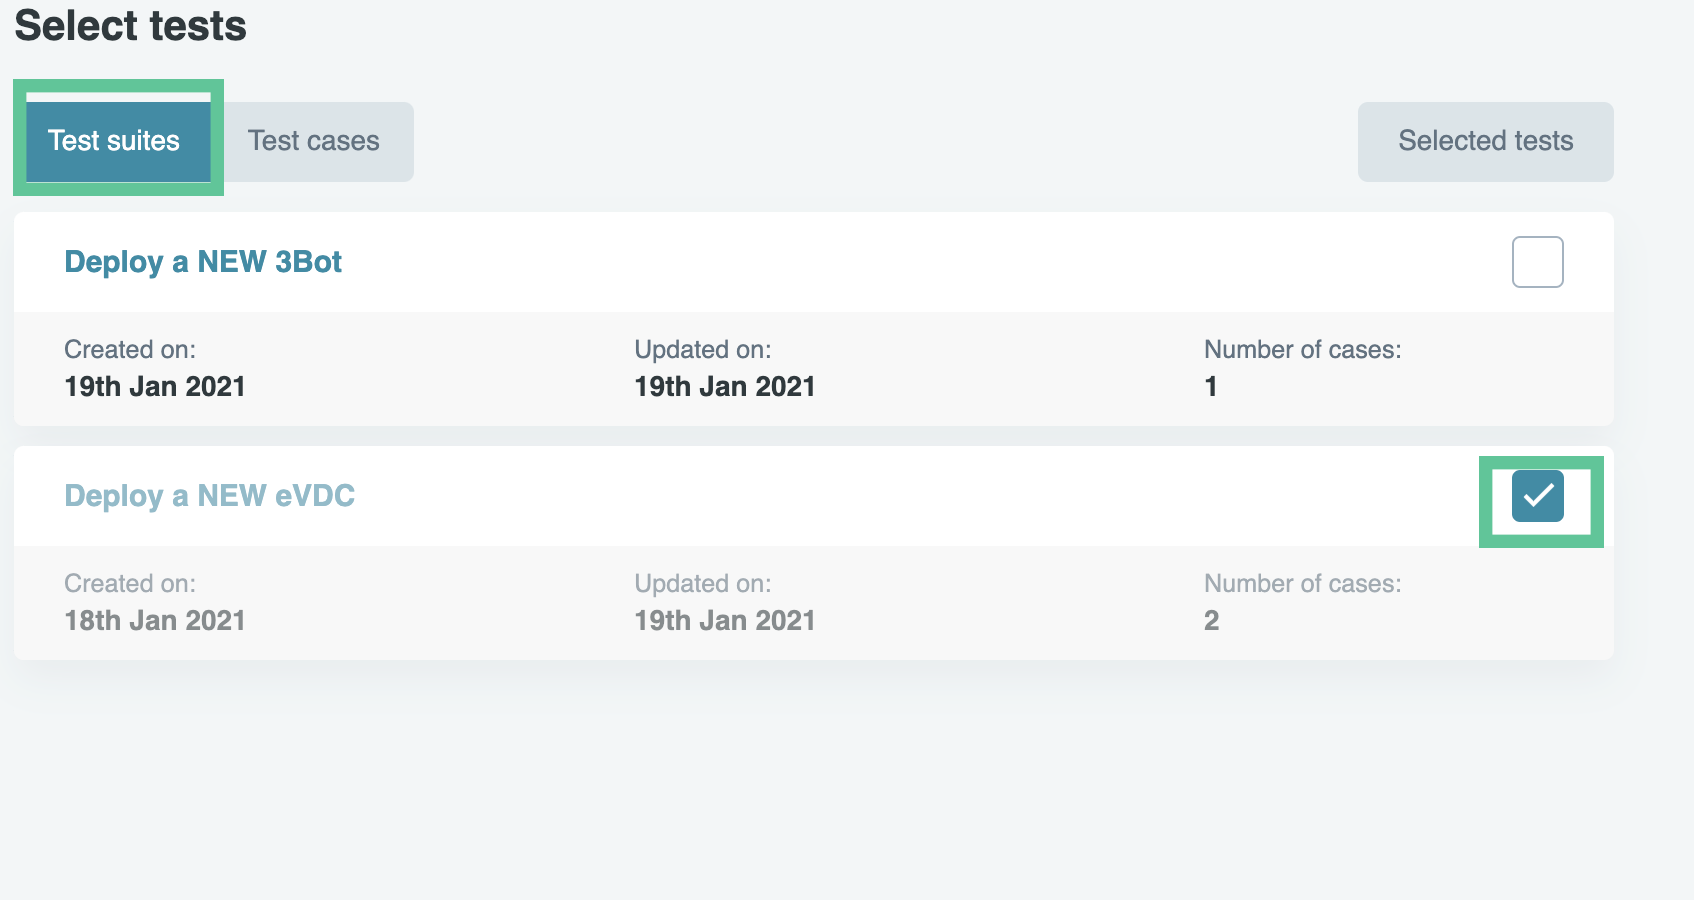Click the 3Bot suite's created date value

tap(155, 387)
